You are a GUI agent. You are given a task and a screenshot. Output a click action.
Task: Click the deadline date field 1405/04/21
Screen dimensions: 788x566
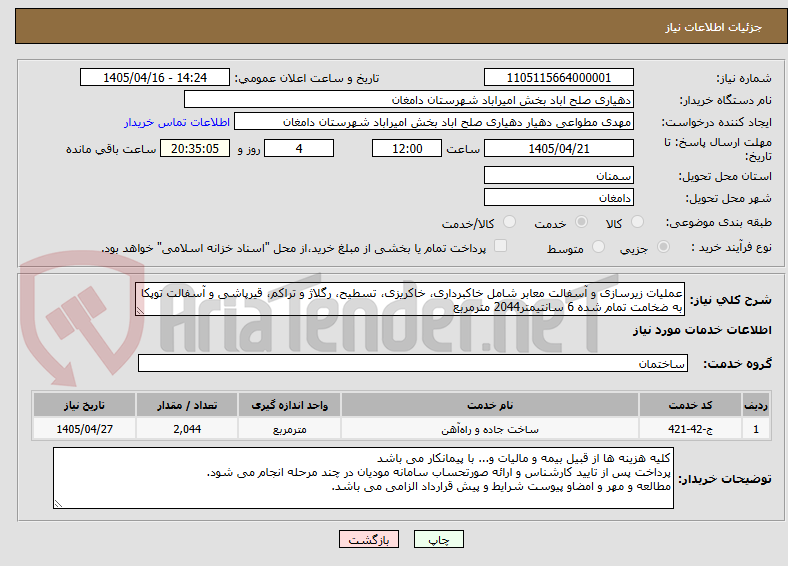tap(558, 148)
